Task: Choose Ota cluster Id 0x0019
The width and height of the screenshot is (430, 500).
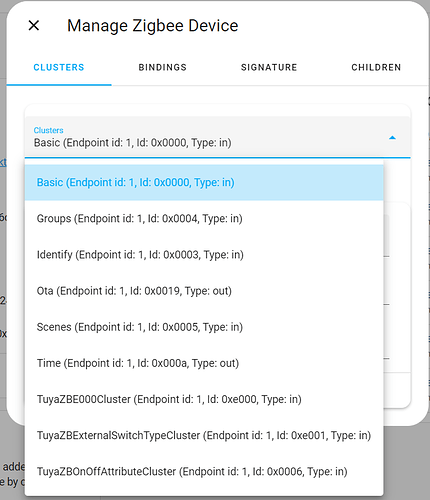Action: coord(204,291)
